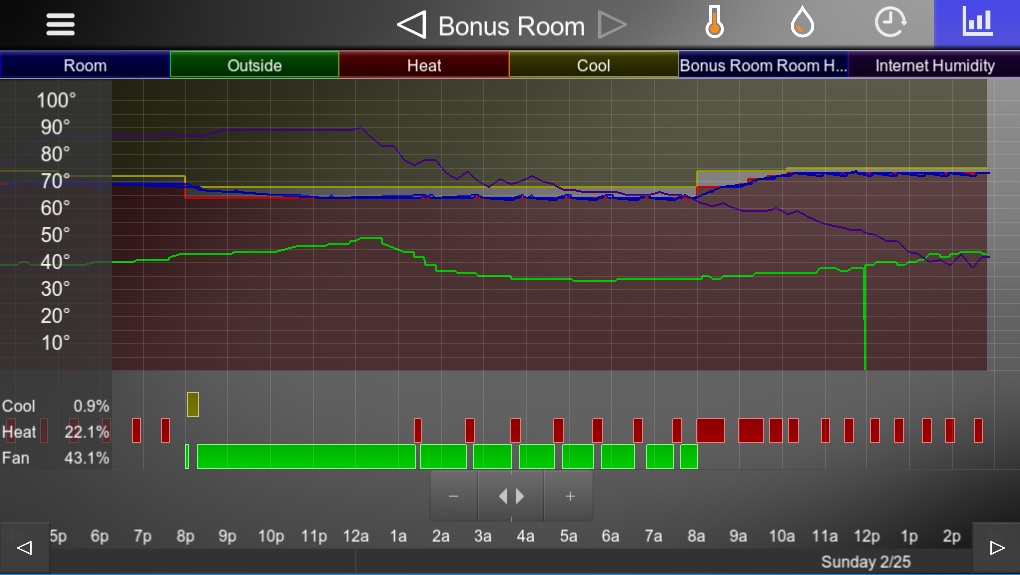Reset zoom with center double-arrow button
The height and width of the screenshot is (575, 1020).
tap(511, 496)
